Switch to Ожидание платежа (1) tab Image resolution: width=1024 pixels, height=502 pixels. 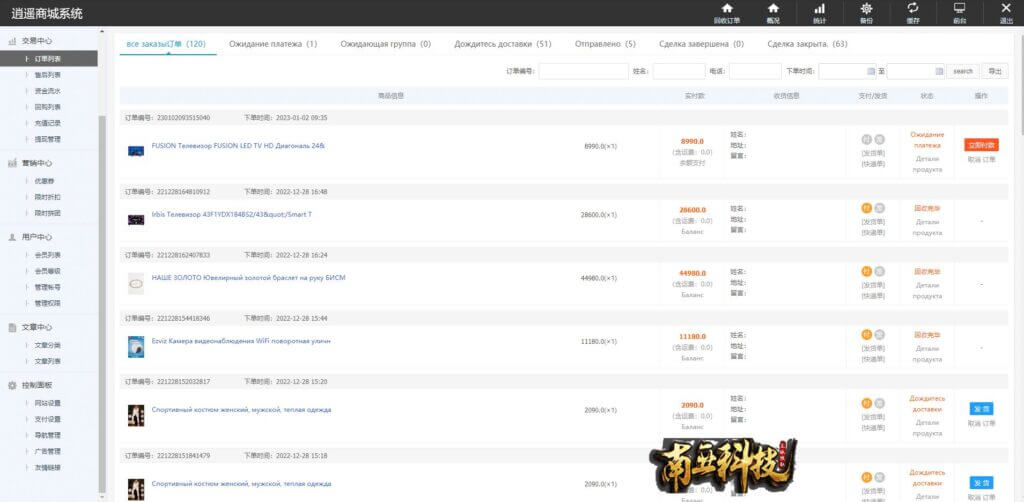273,44
